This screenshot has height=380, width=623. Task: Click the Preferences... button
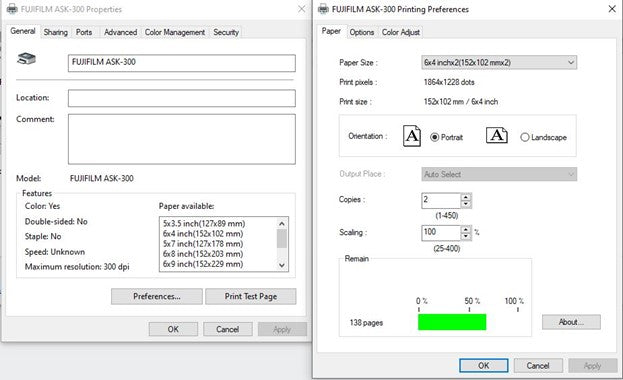157,297
